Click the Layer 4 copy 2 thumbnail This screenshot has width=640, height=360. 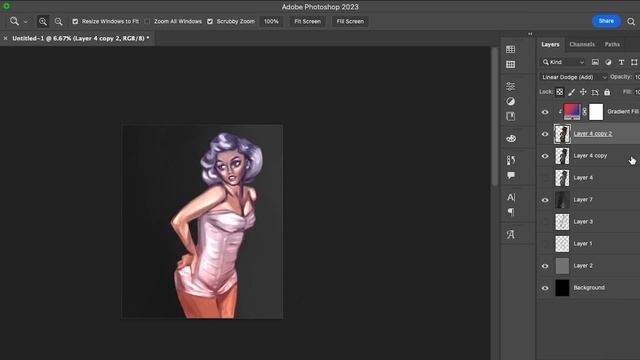[x=562, y=134]
